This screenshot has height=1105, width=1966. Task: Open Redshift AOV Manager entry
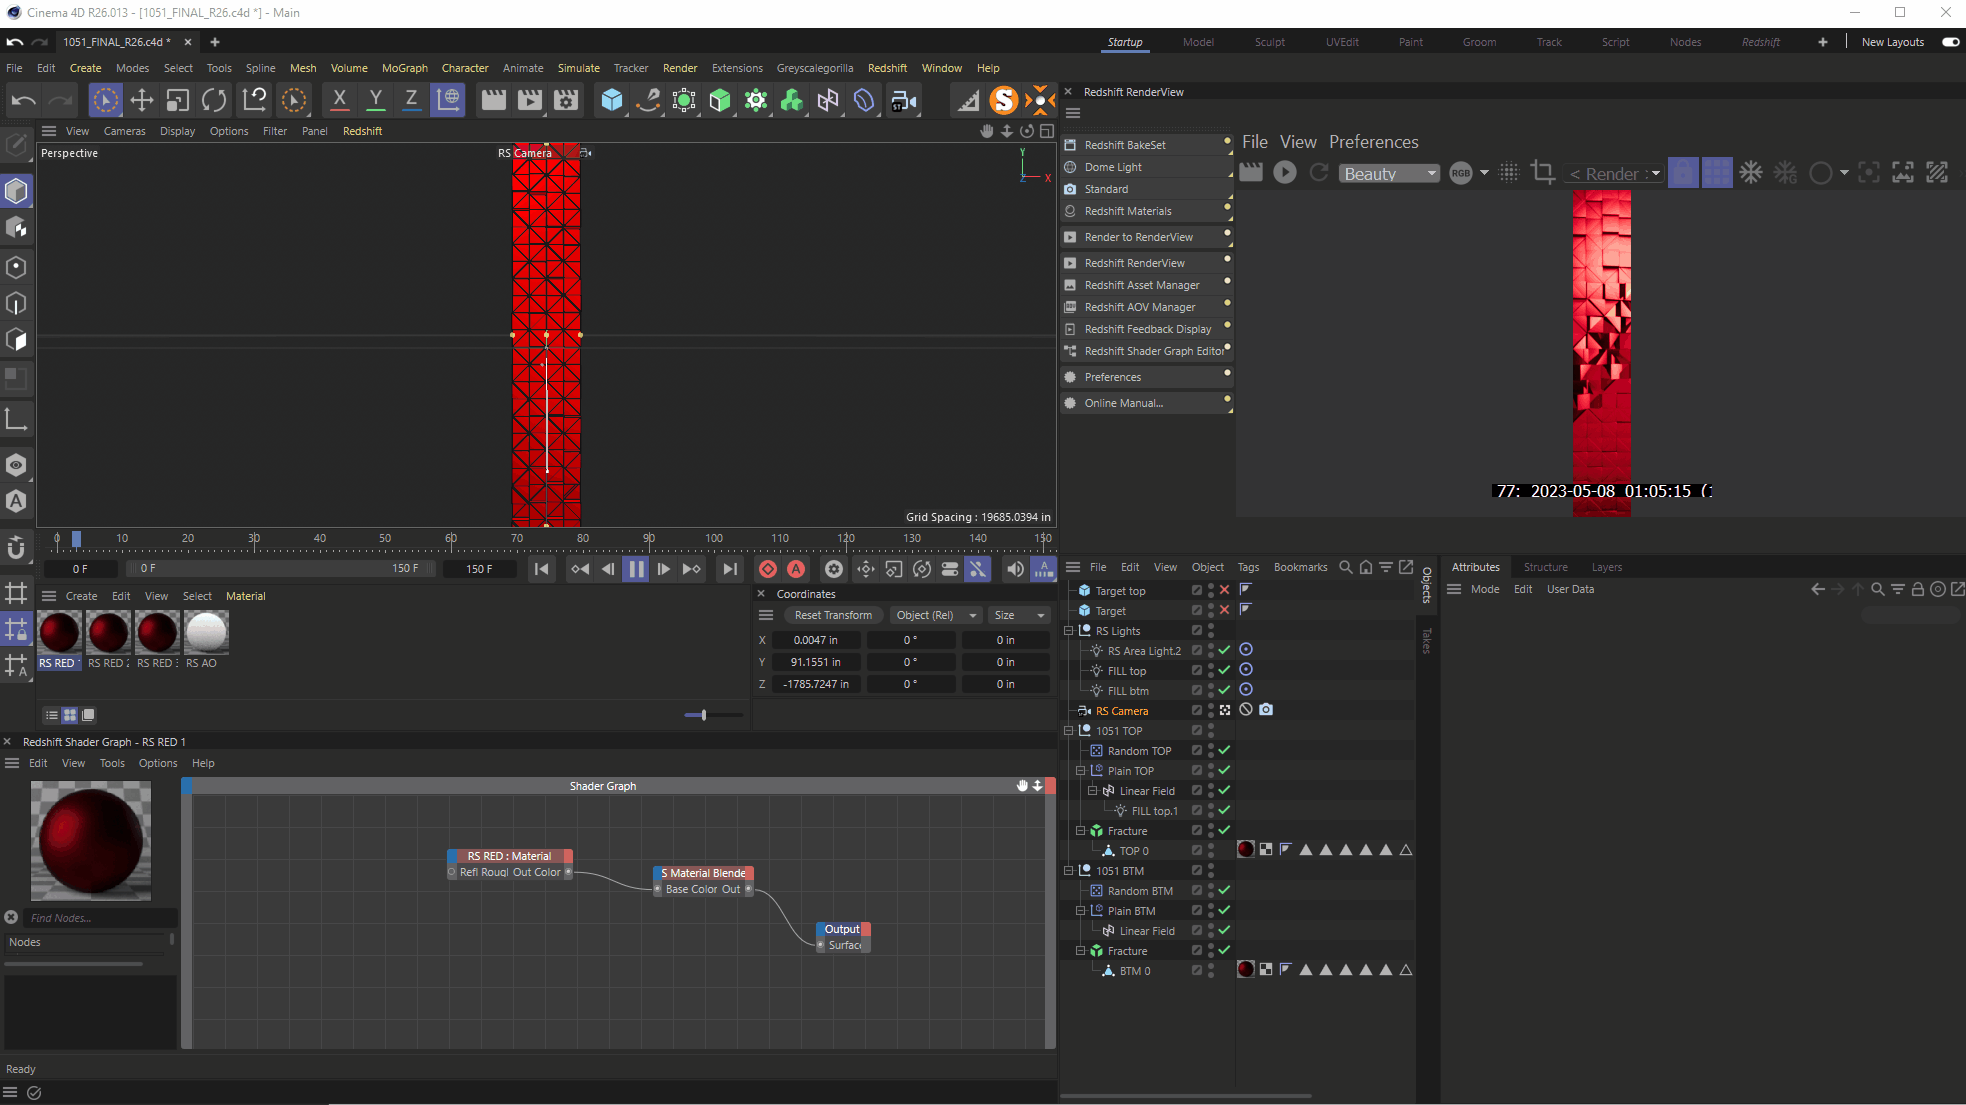(1139, 307)
